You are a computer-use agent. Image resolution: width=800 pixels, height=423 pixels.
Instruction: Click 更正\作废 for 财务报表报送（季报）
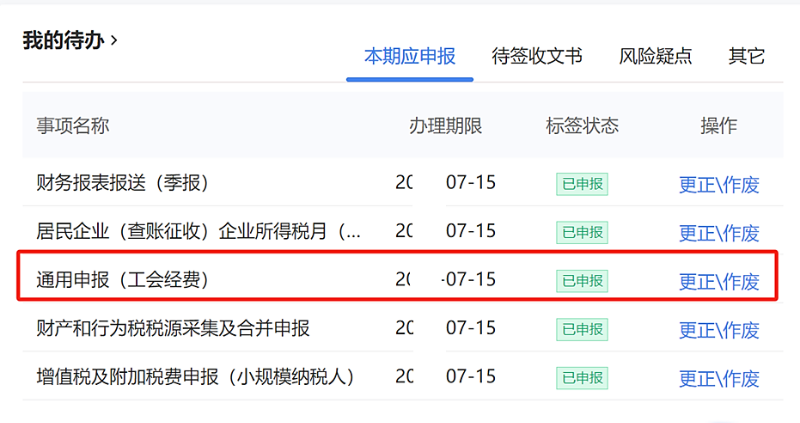click(719, 185)
